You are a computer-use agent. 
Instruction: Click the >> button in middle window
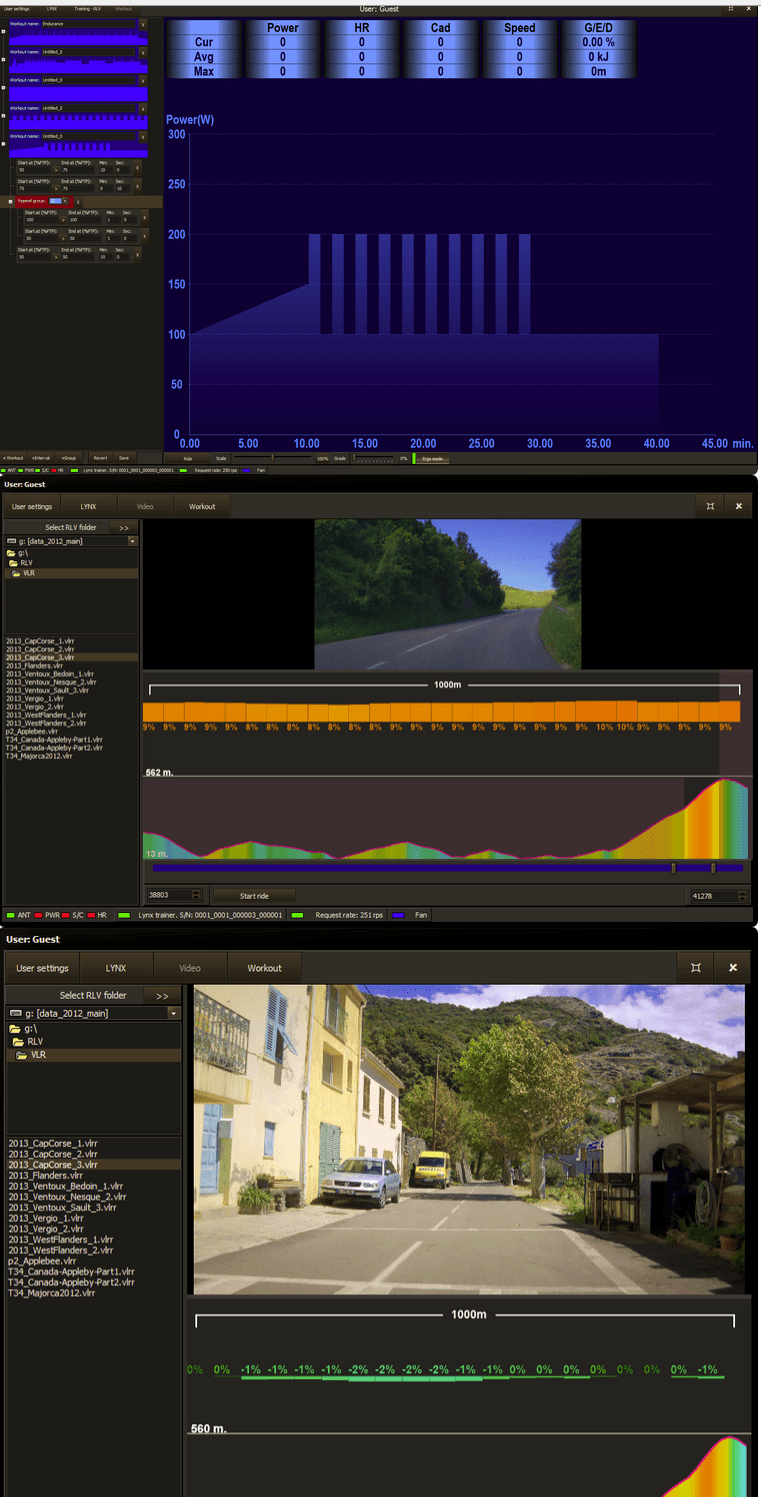(124, 527)
